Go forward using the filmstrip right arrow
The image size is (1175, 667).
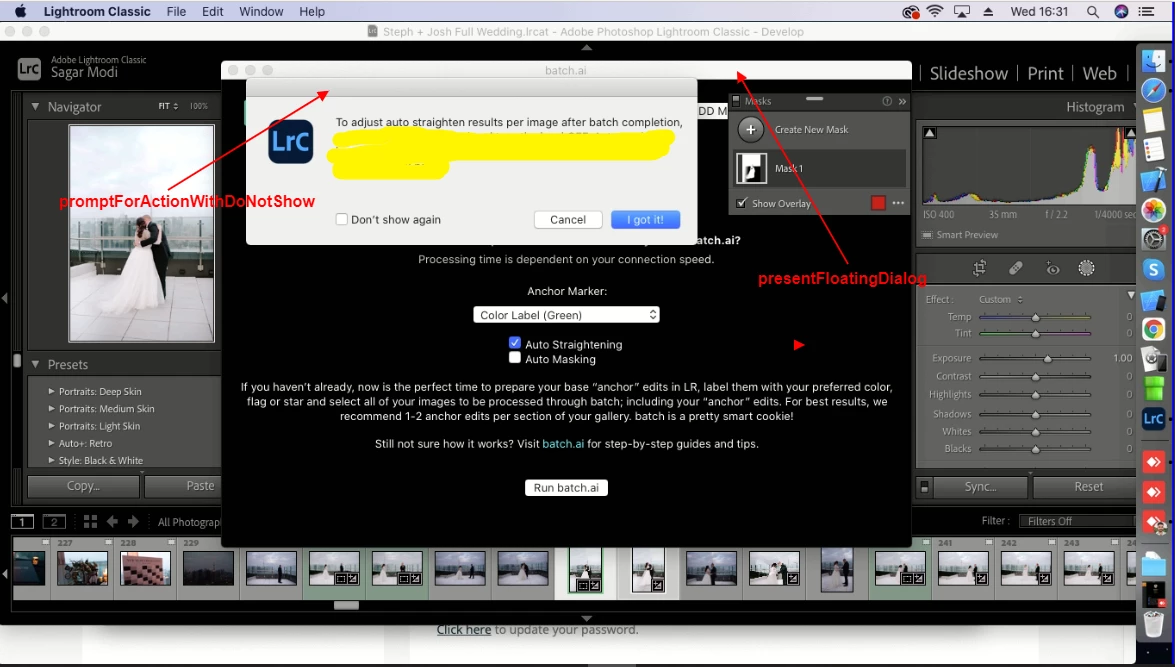pos(133,522)
